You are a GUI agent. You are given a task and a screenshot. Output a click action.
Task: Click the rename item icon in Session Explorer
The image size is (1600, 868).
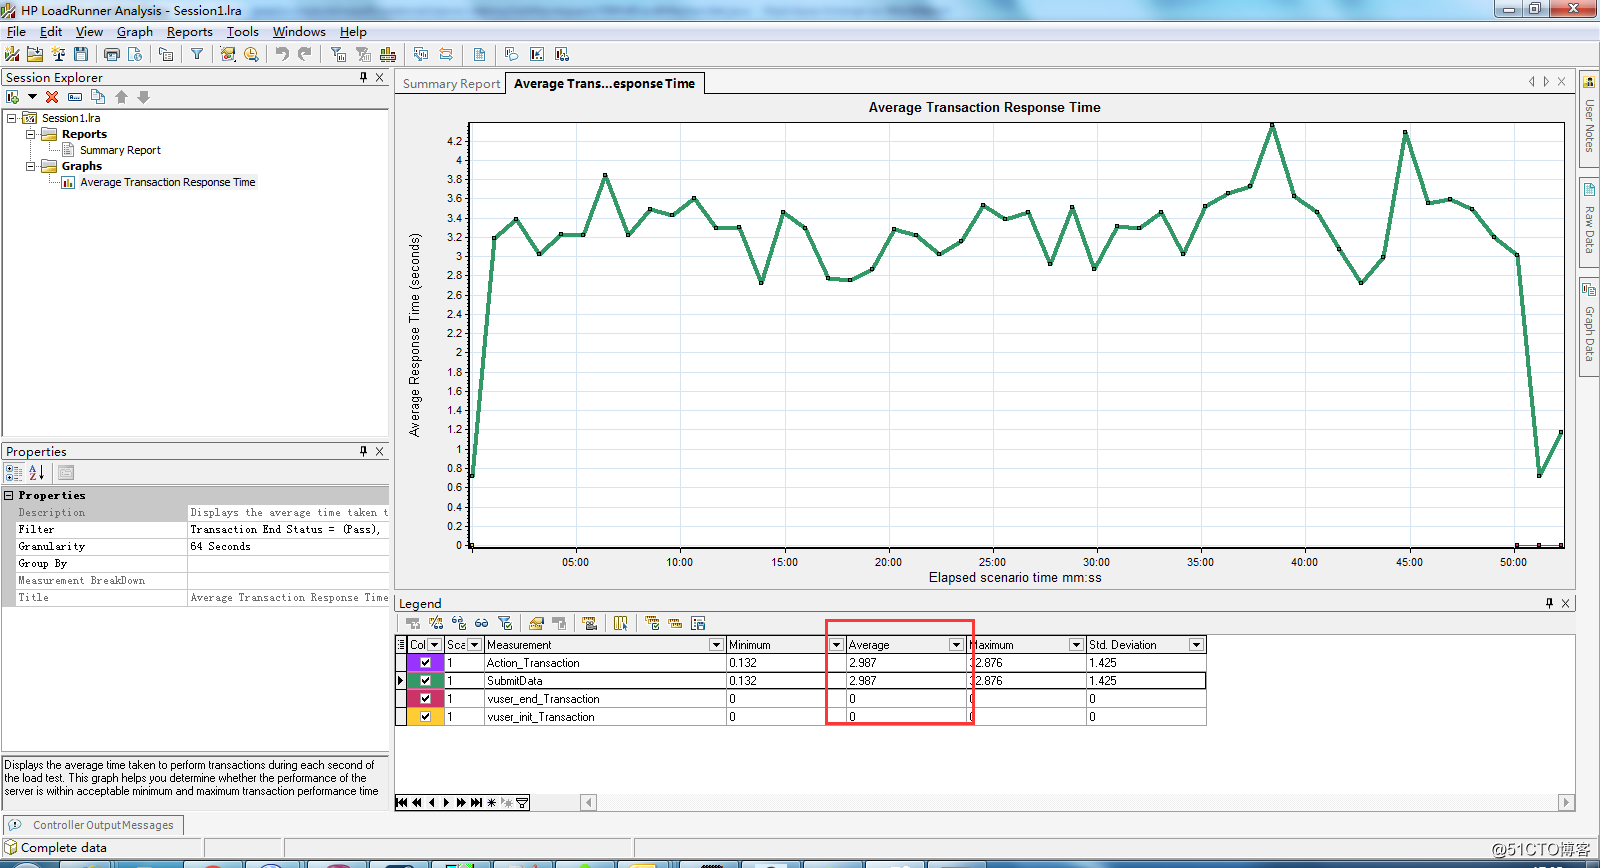(x=75, y=97)
